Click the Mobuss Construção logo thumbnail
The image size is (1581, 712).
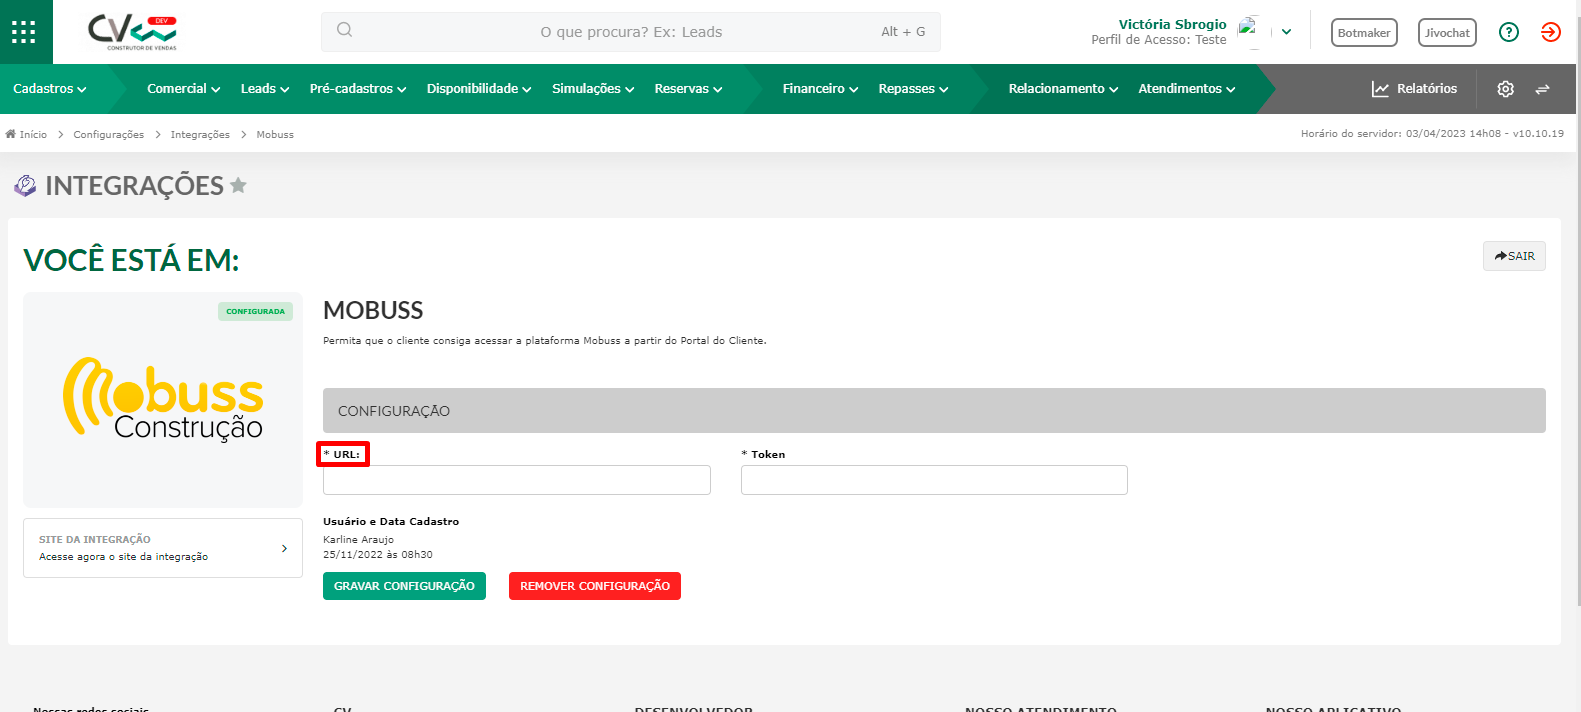tap(163, 399)
